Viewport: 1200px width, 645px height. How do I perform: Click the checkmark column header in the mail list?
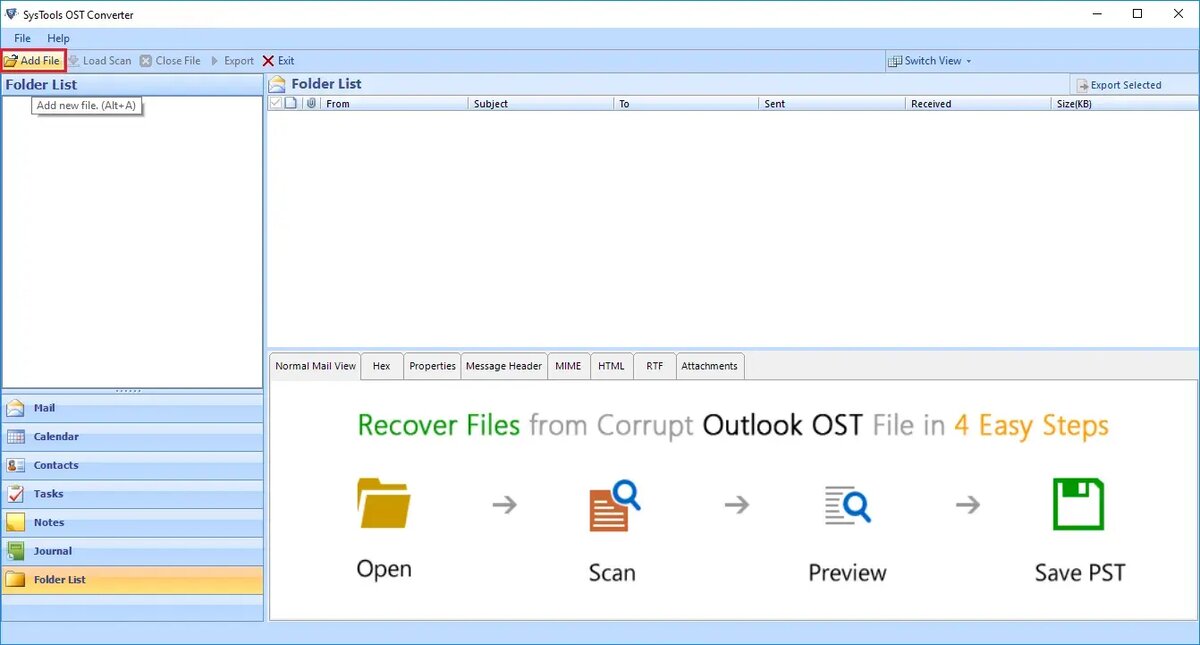pos(276,103)
